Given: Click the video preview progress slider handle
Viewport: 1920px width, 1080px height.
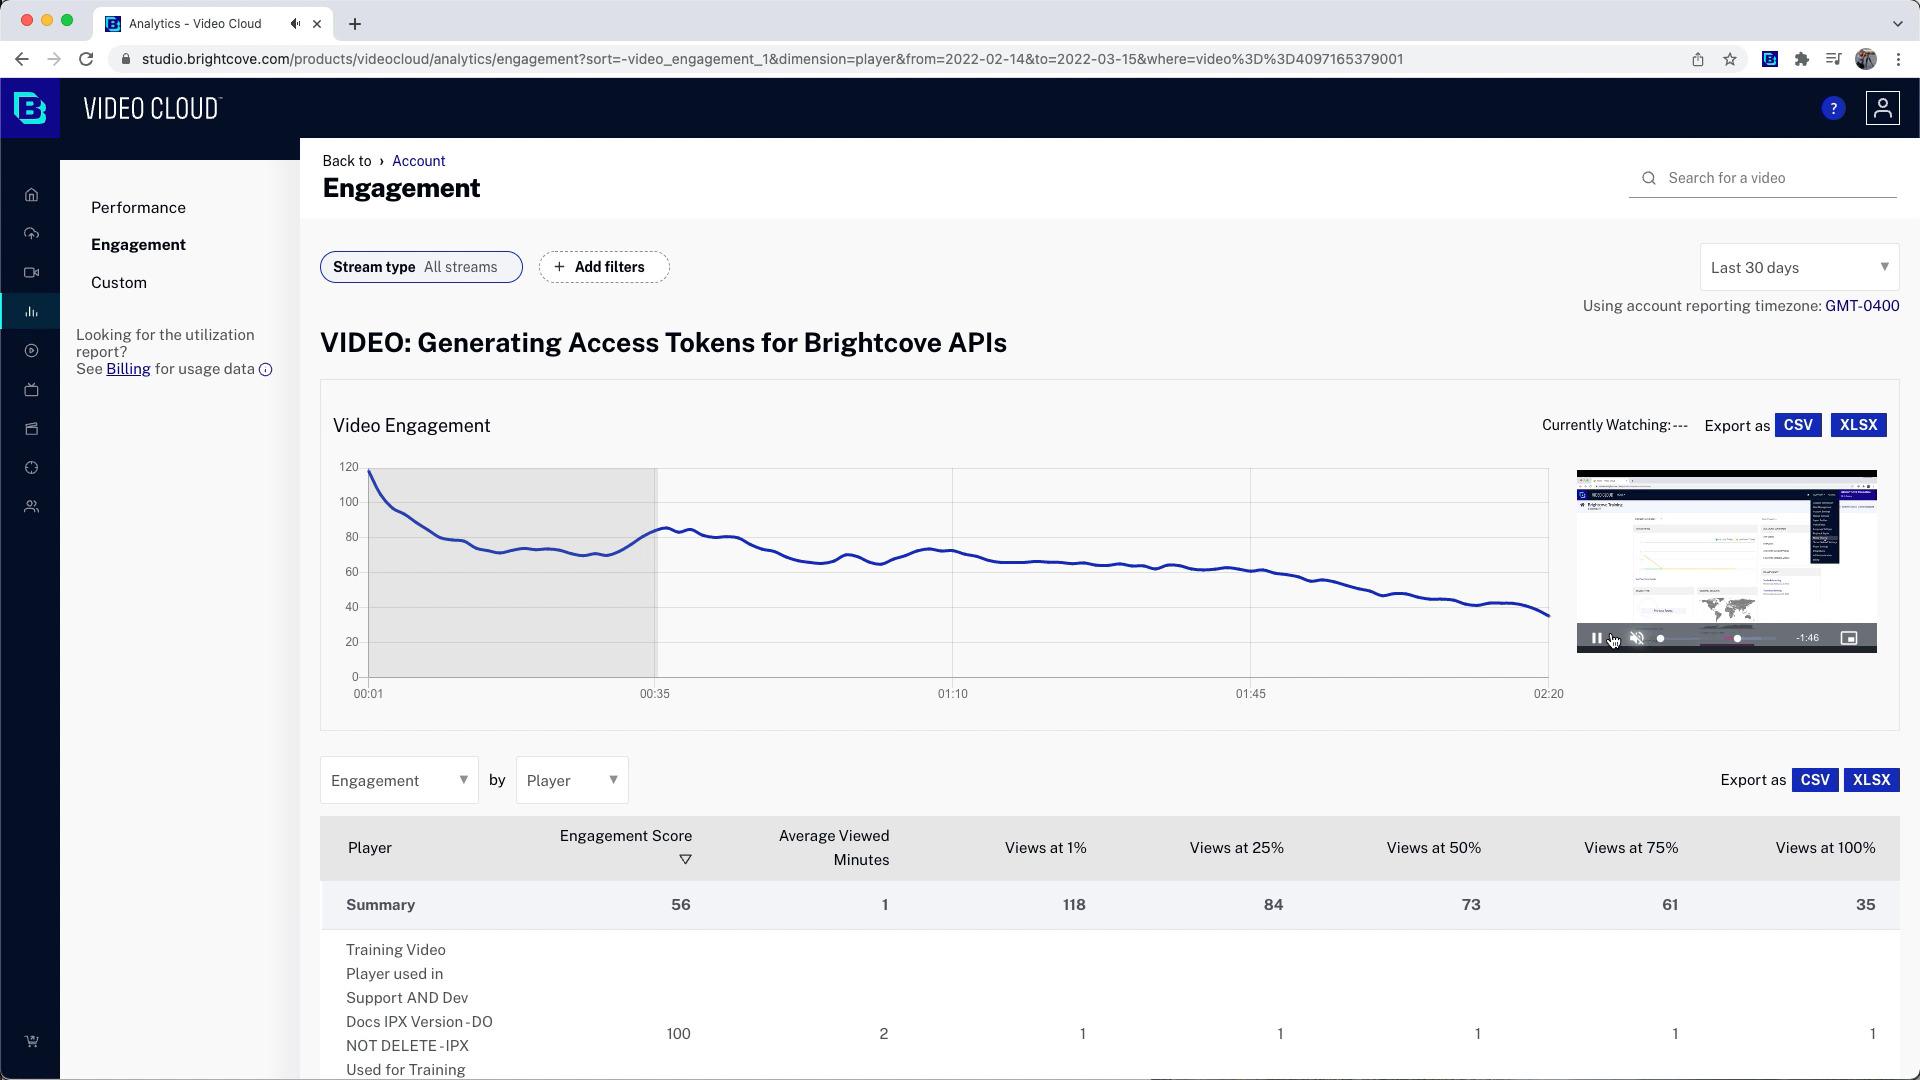Looking at the screenshot, I should pyautogui.click(x=1737, y=638).
